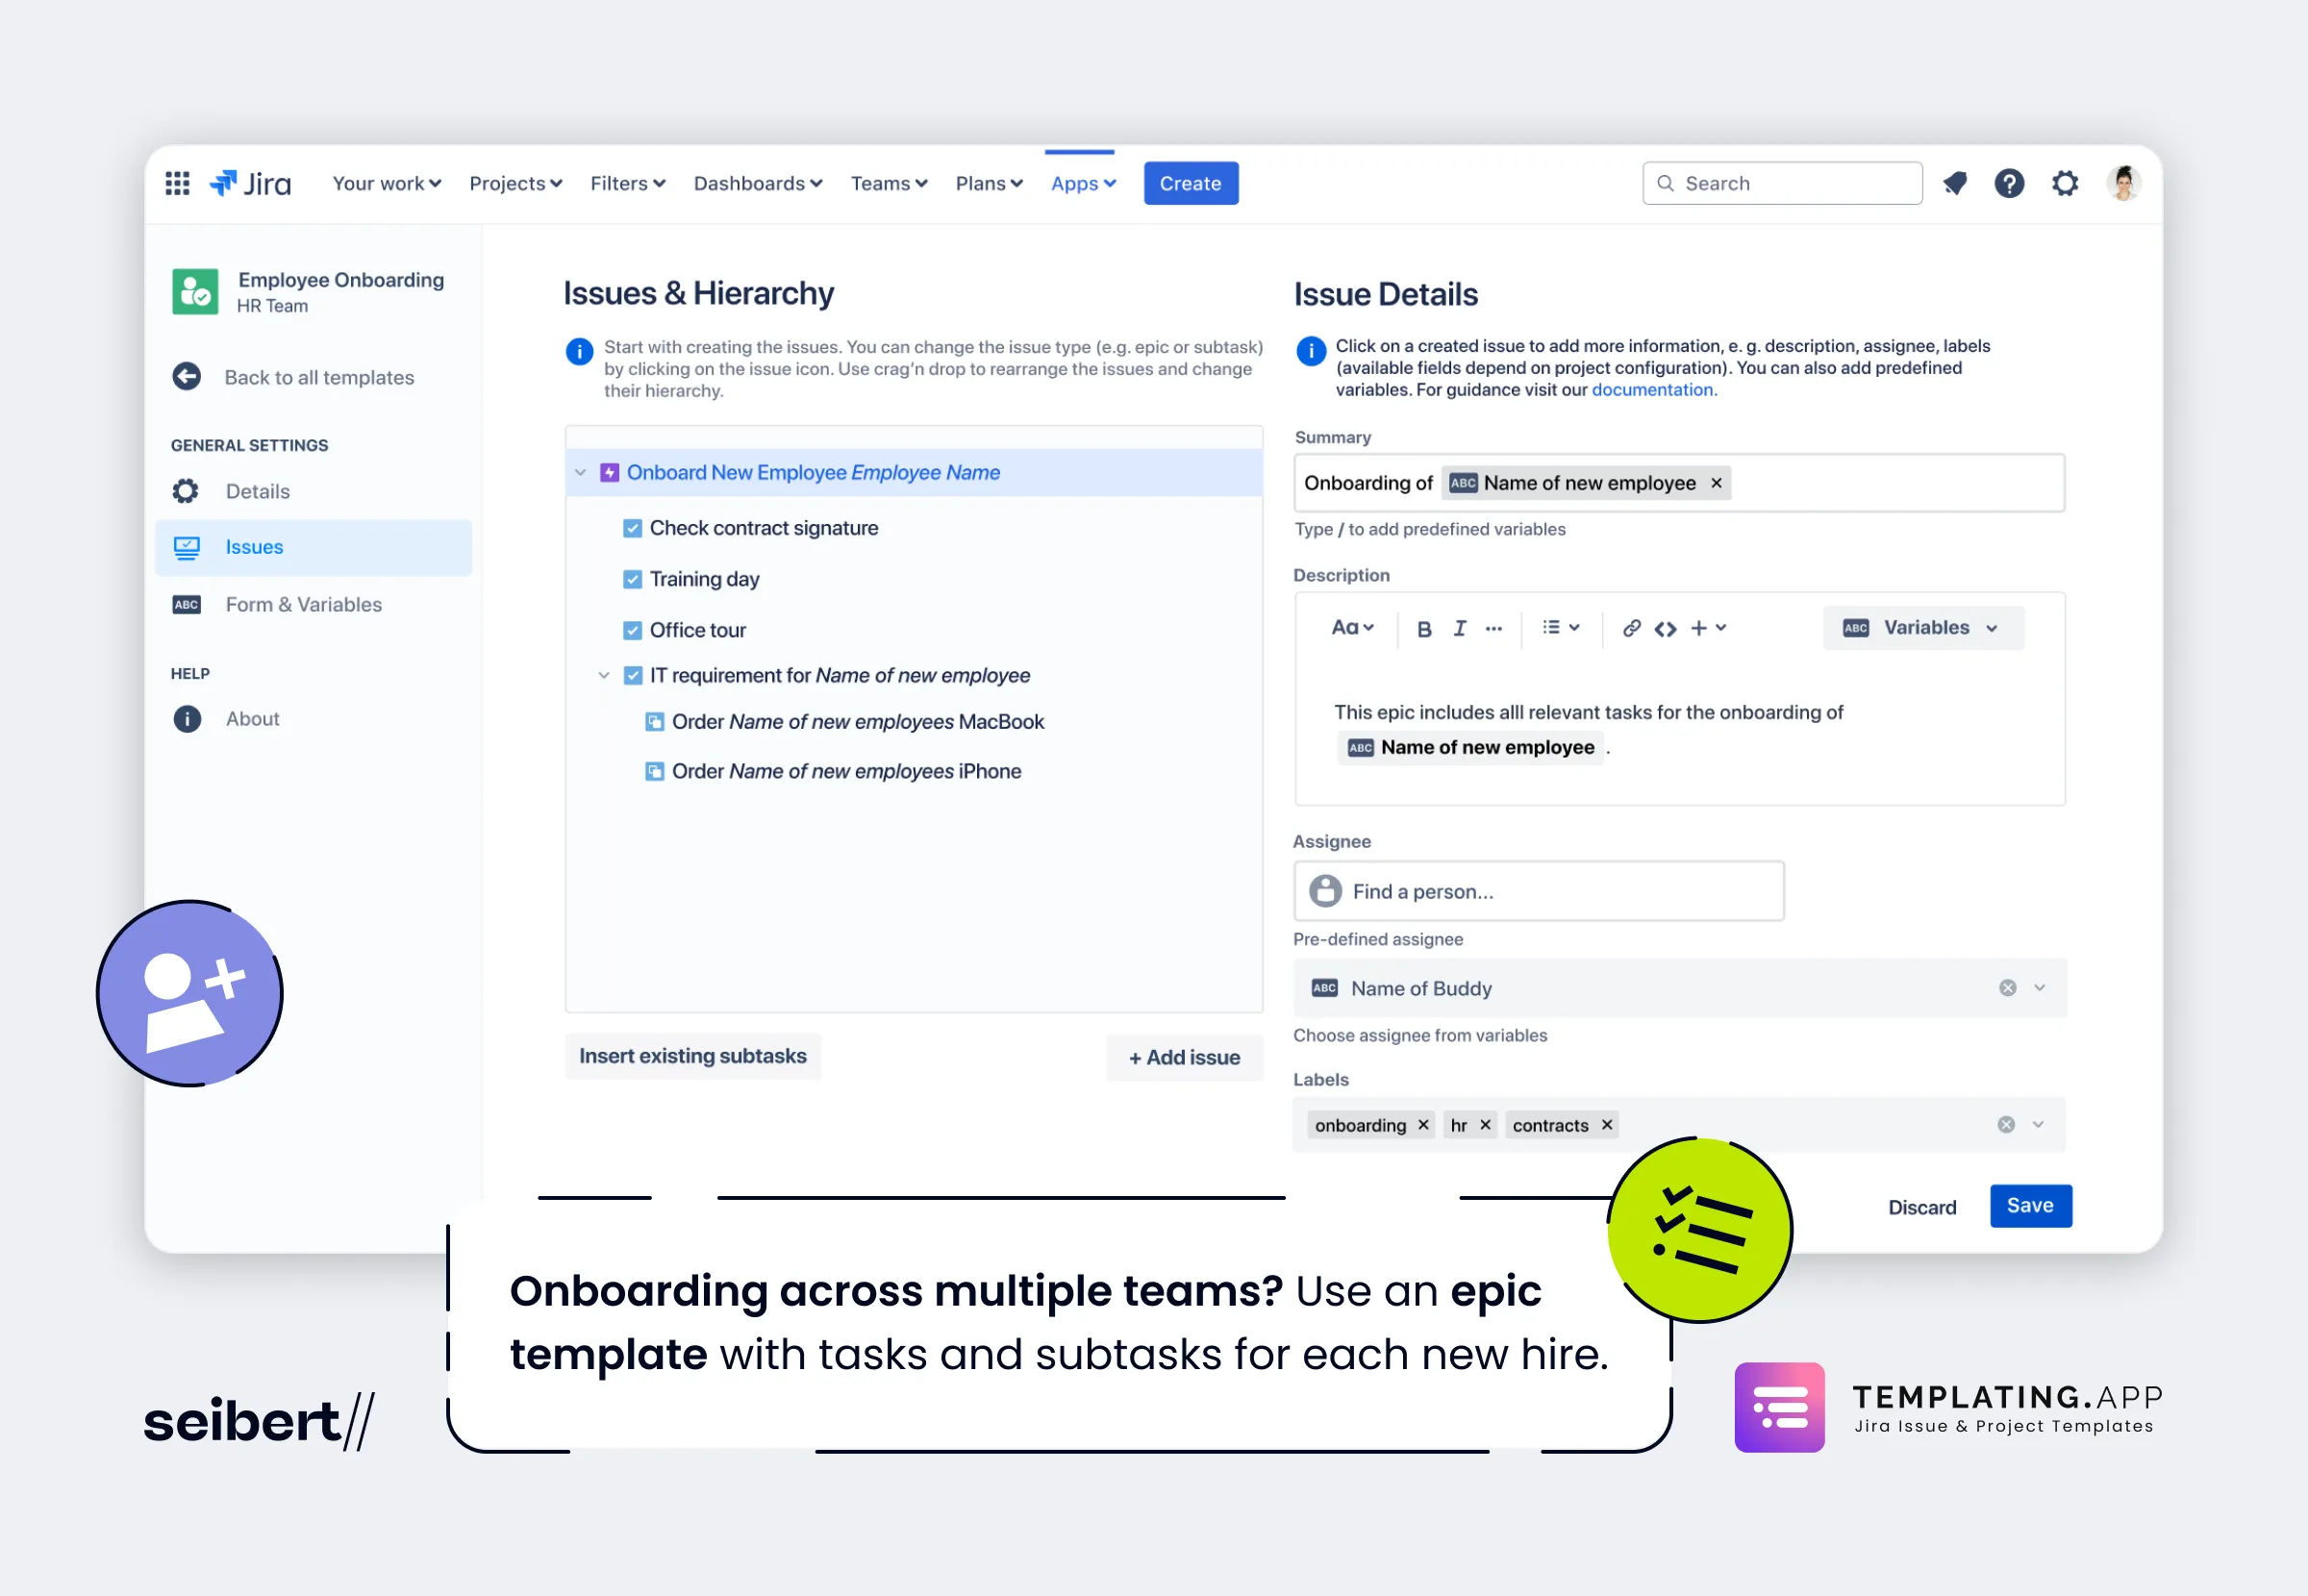Remove the Name of new employee variable
2308x1596 pixels.
(x=1716, y=483)
